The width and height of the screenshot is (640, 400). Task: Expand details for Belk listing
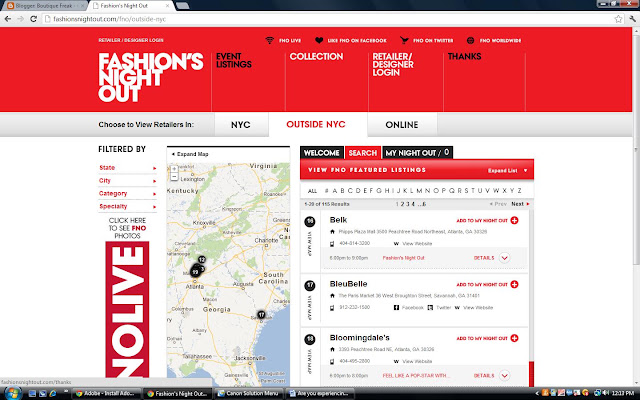click(504, 258)
